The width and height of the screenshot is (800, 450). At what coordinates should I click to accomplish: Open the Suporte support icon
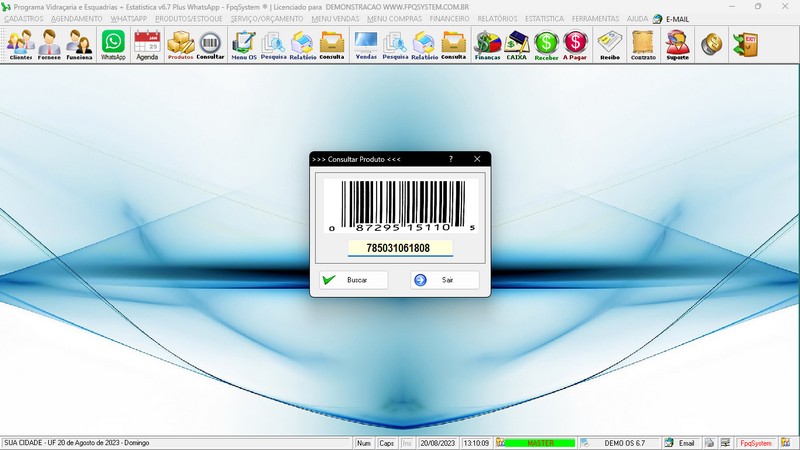click(x=678, y=45)
